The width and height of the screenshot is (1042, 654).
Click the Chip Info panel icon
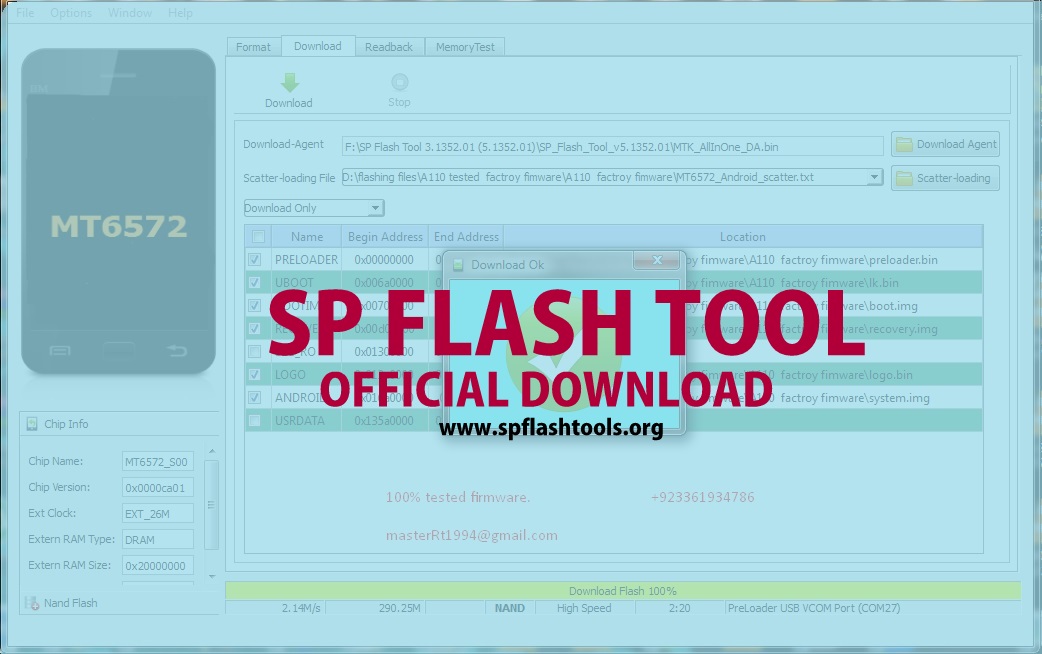(x=32, y=423)
